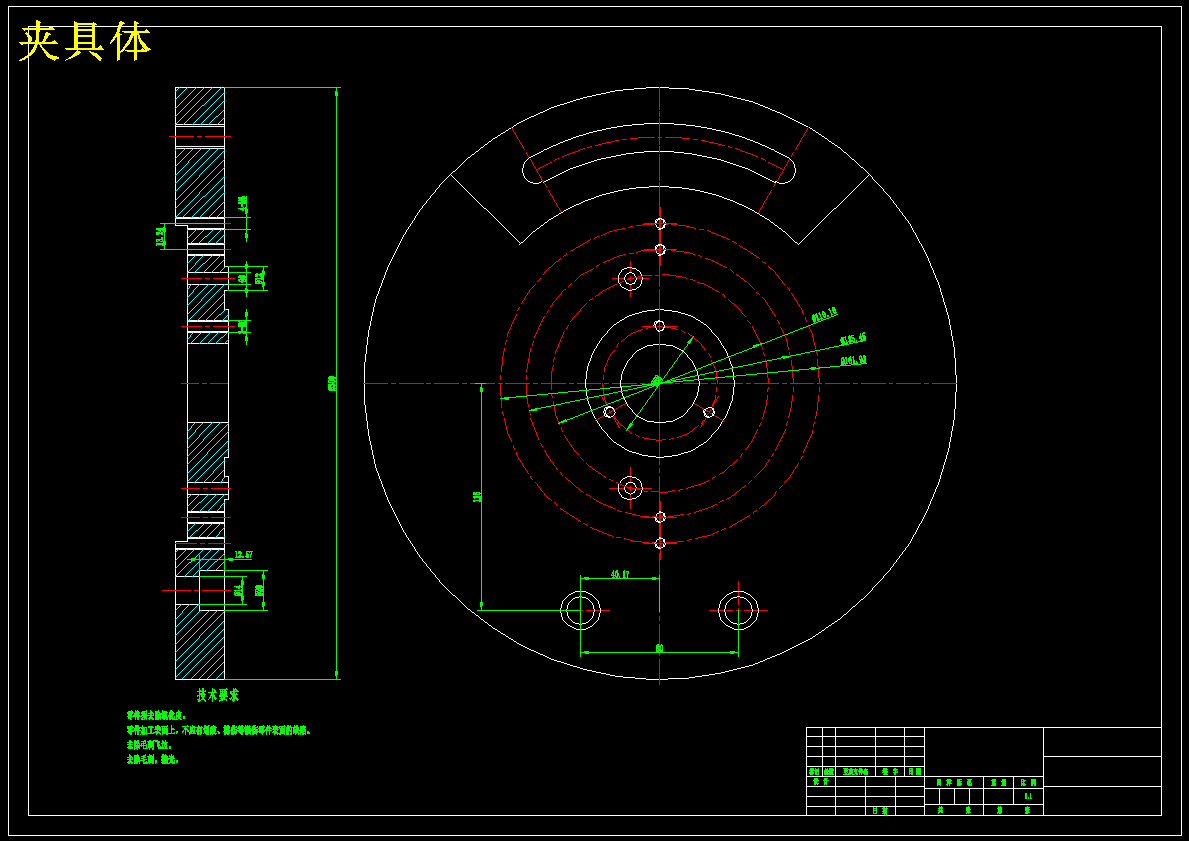Click the 比例 cell in the title block
This screenshot has width=1189, height=841.
point(1028,783)
